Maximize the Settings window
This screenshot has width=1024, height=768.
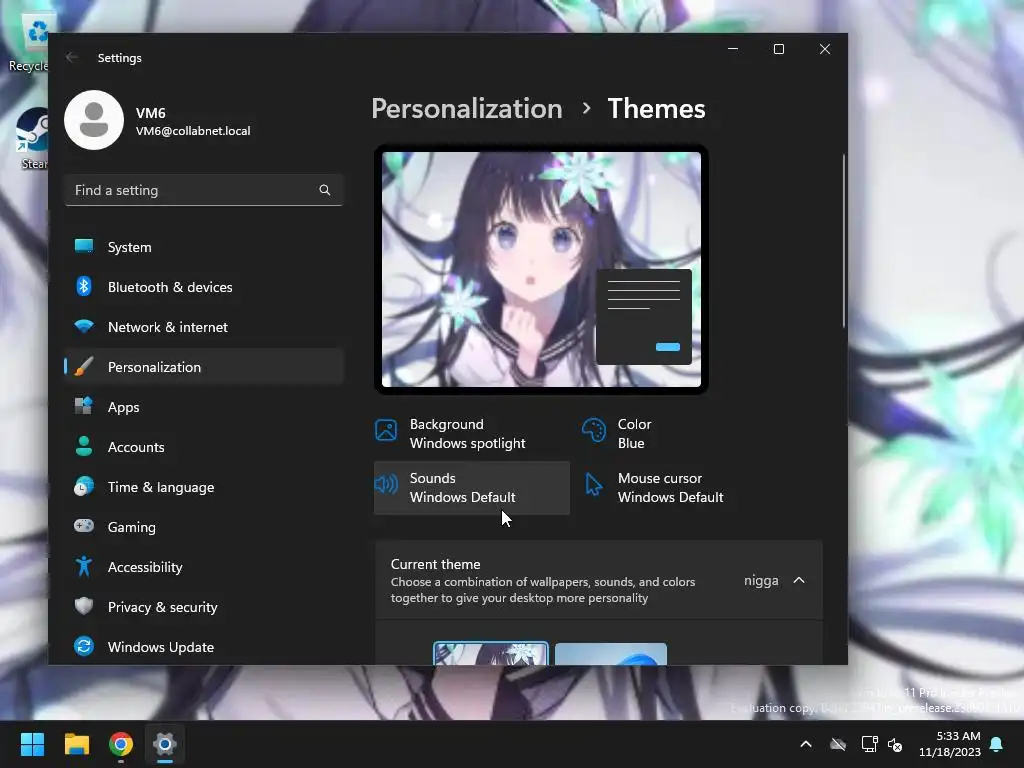point(778,49)
